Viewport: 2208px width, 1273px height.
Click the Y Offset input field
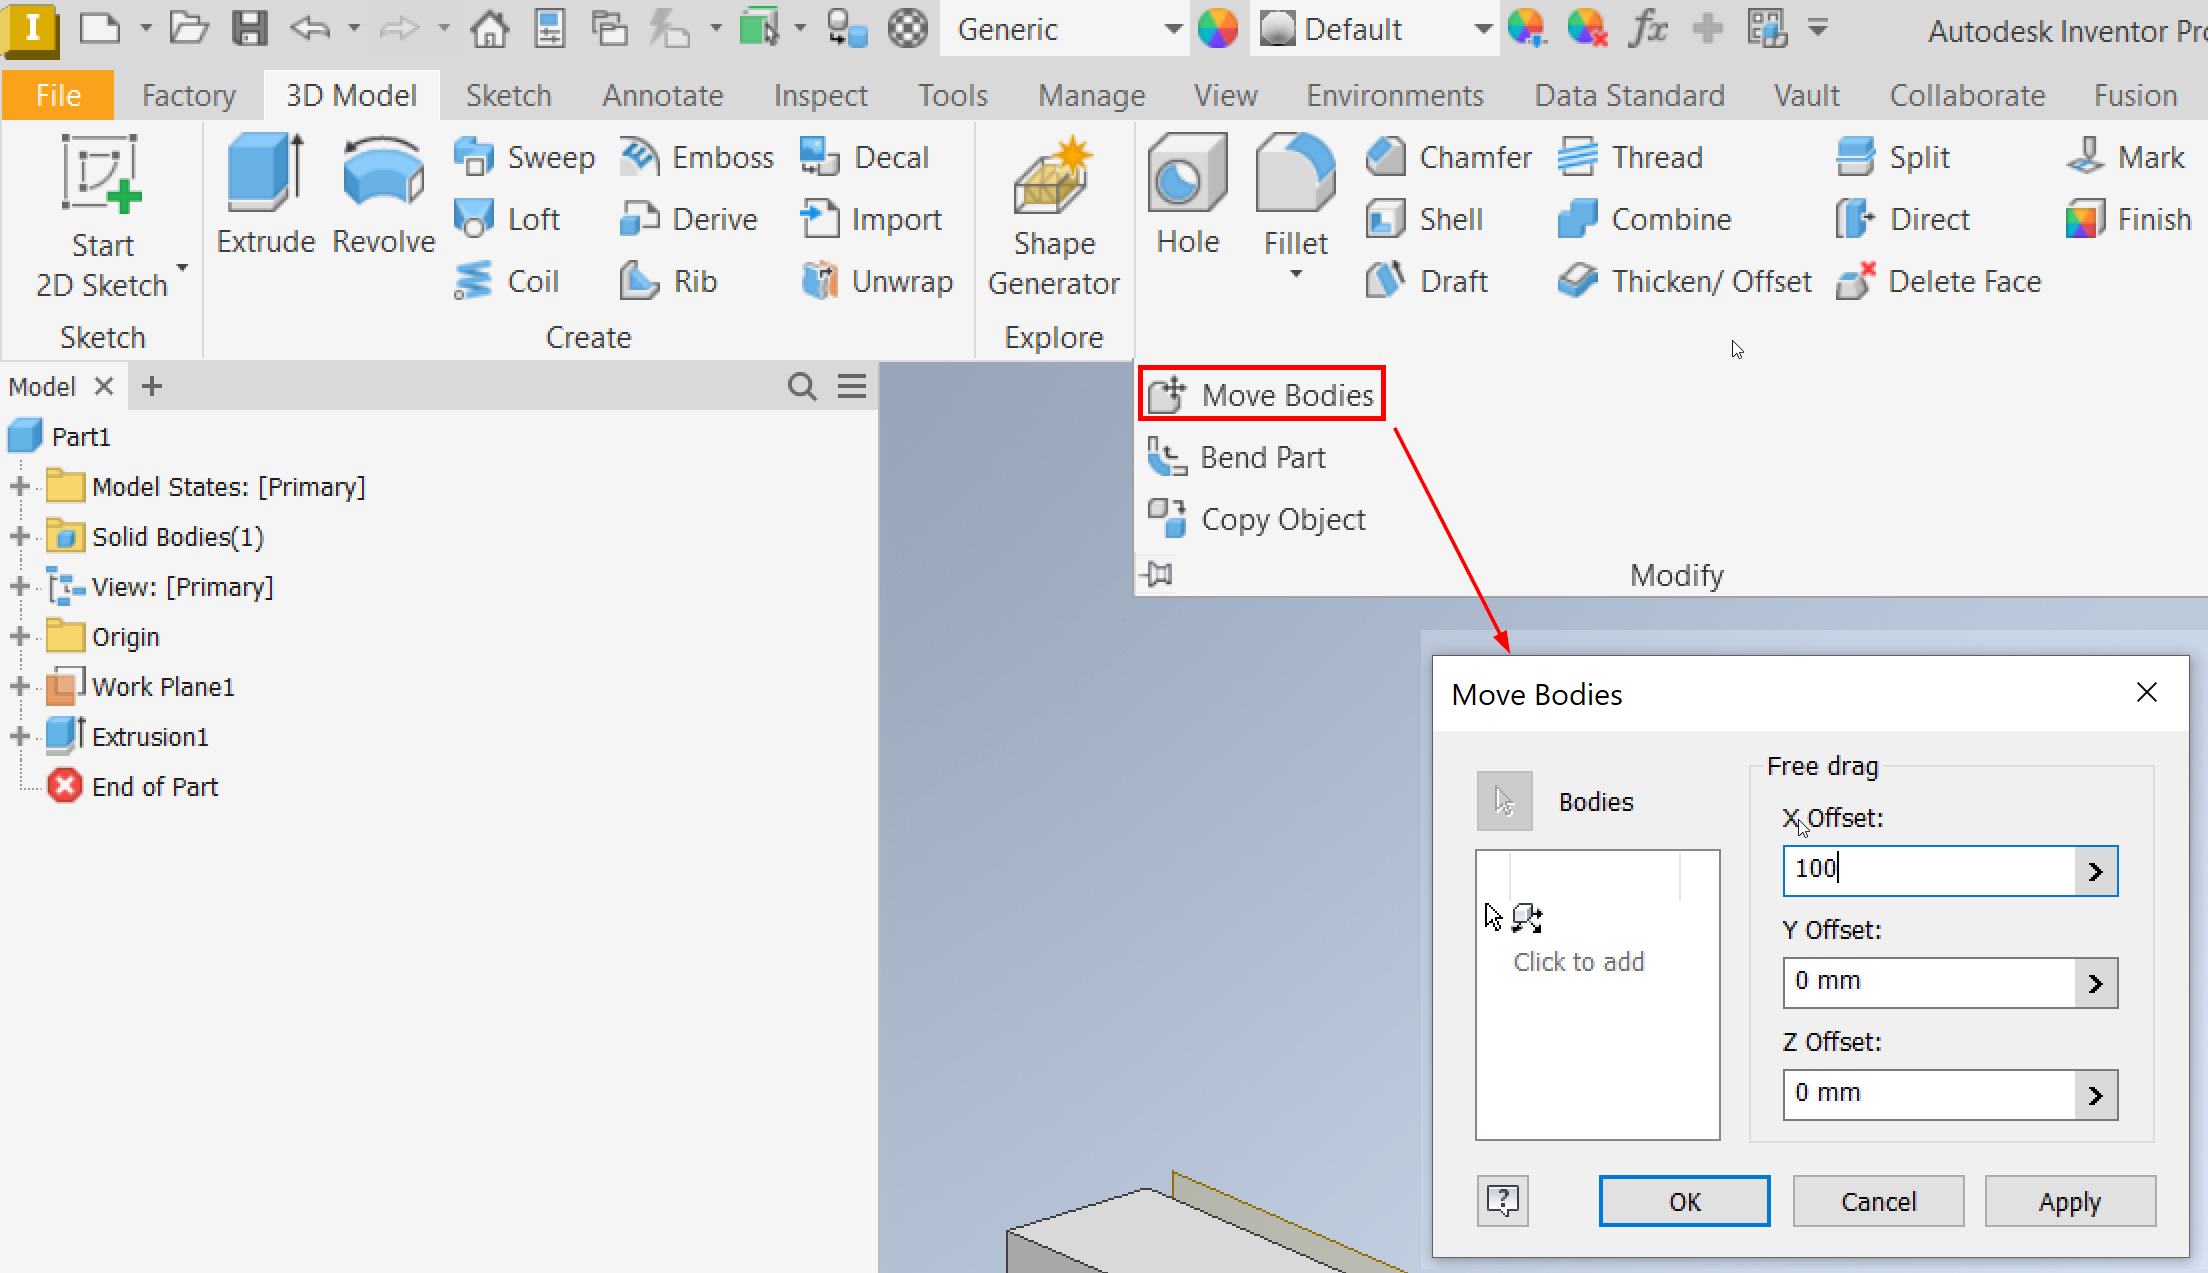[1928, 982]
